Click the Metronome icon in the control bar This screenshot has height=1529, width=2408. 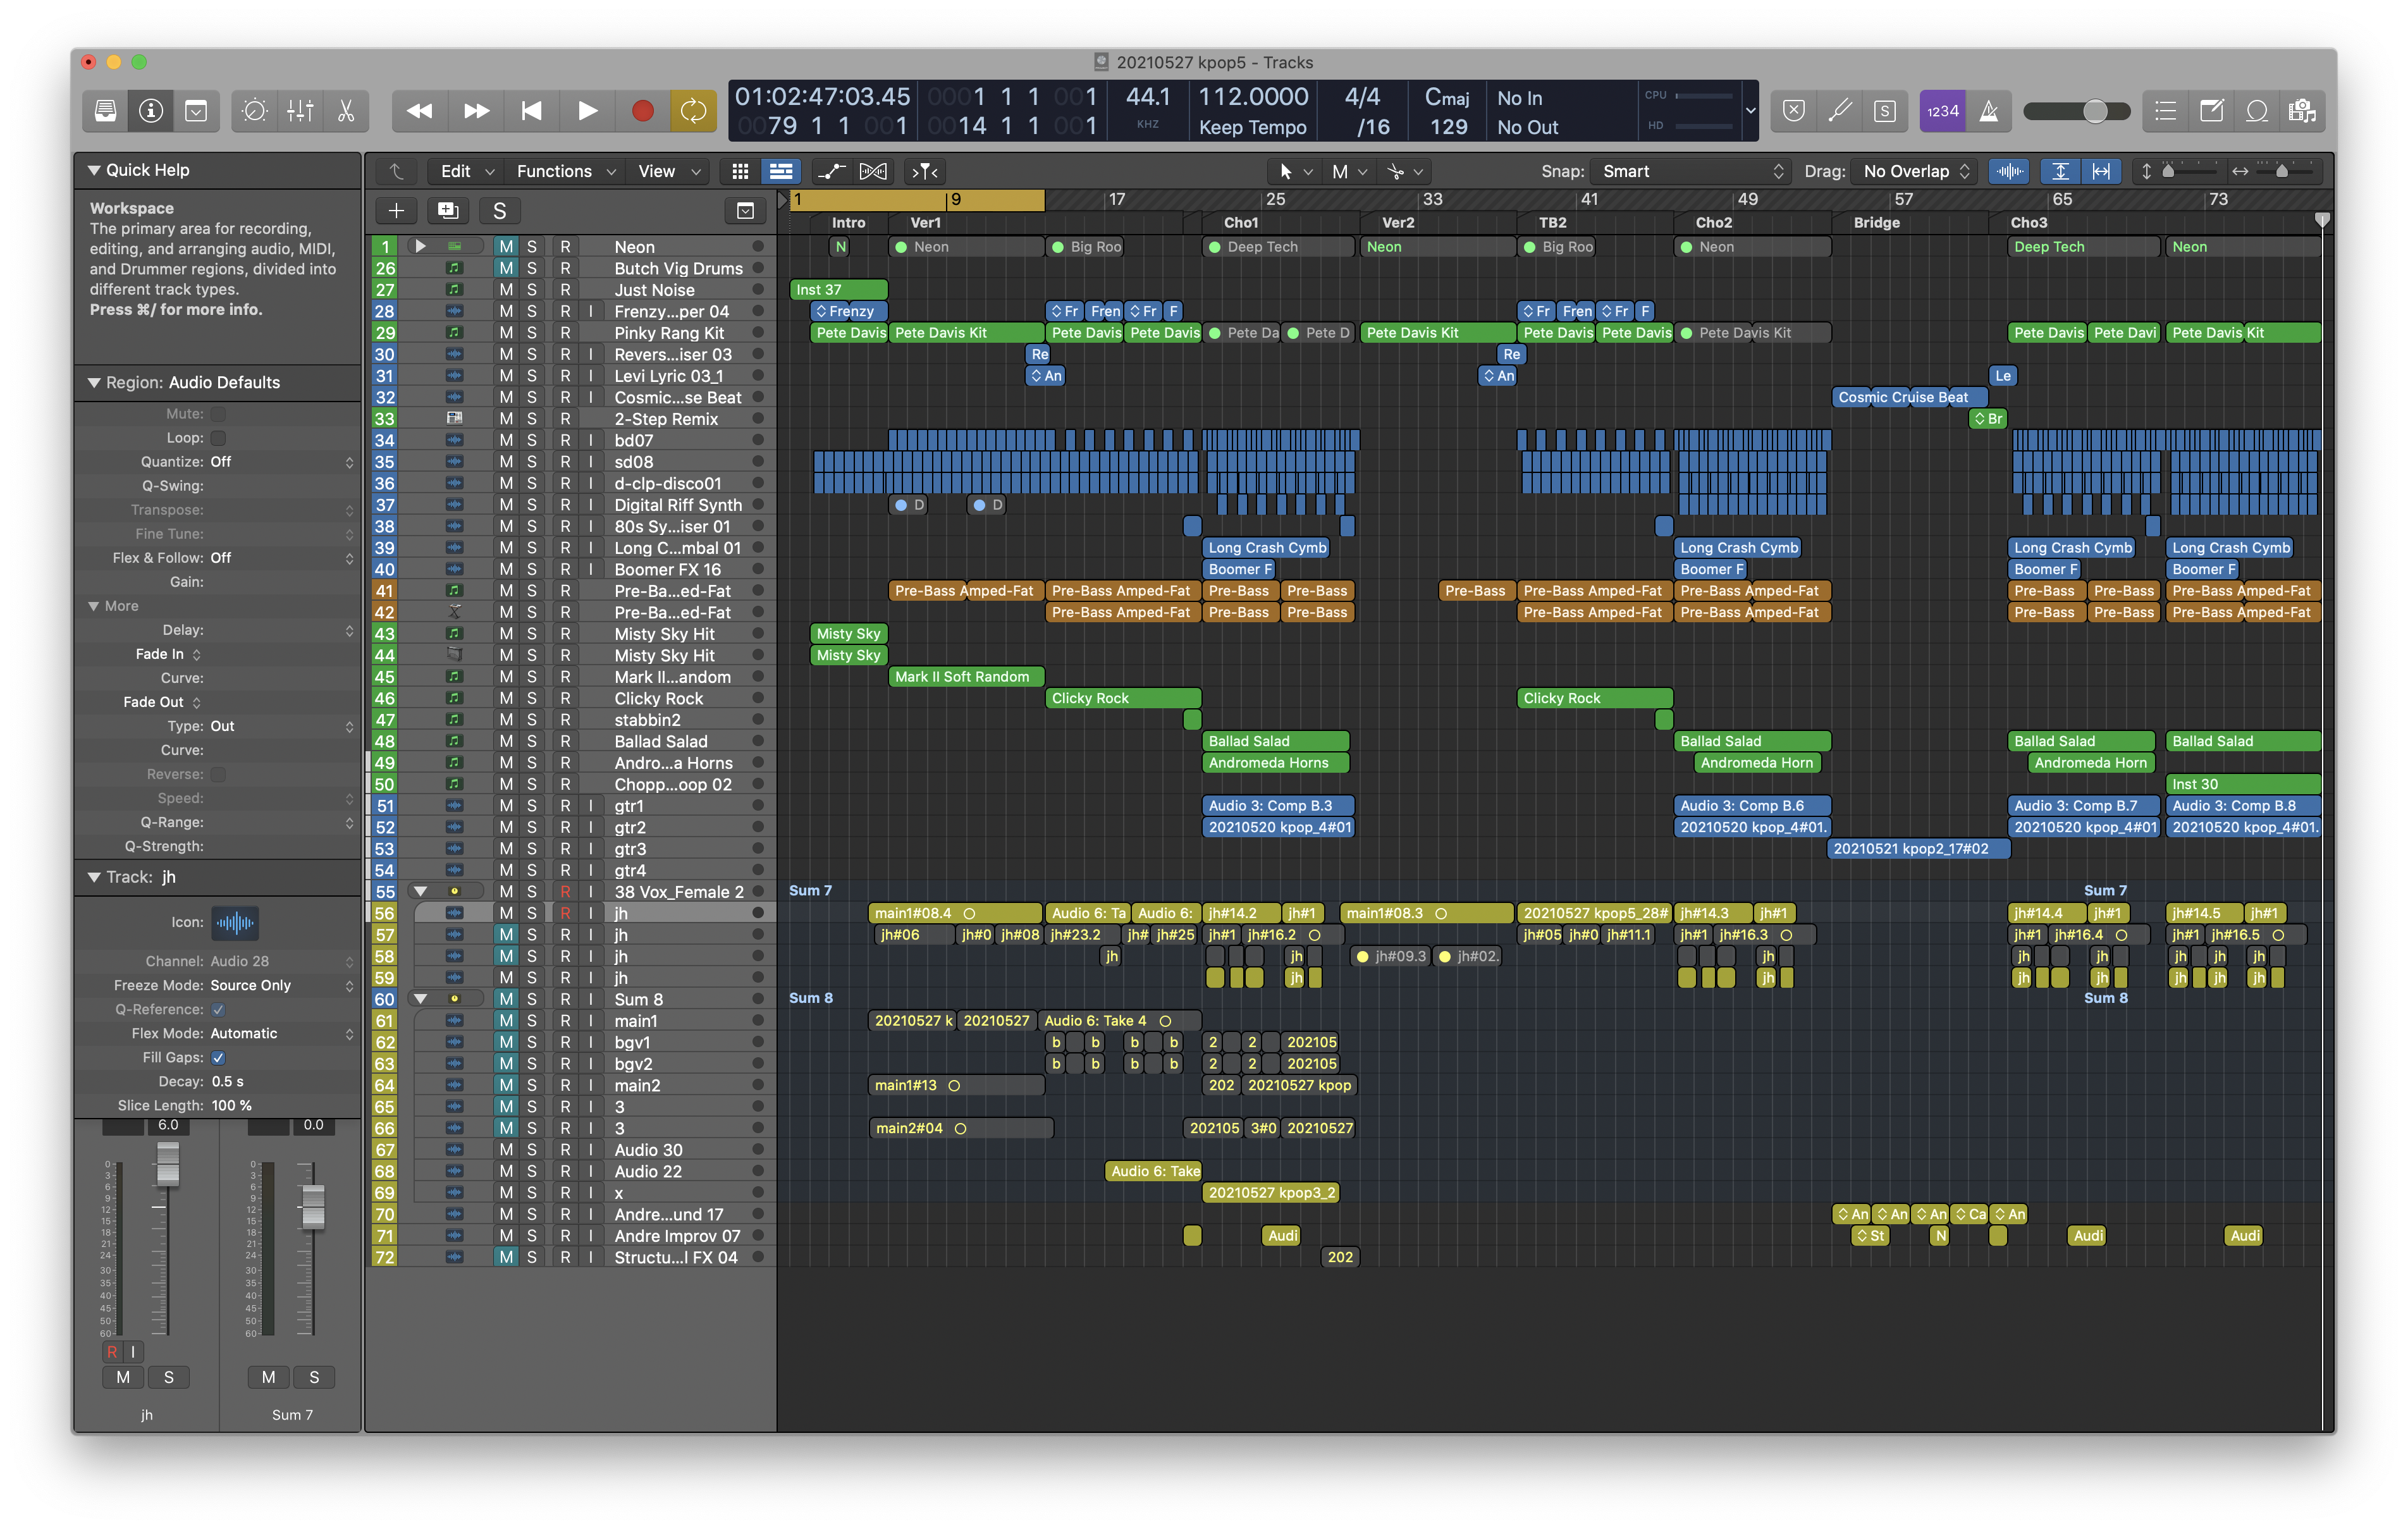[x=1989, y=111]
